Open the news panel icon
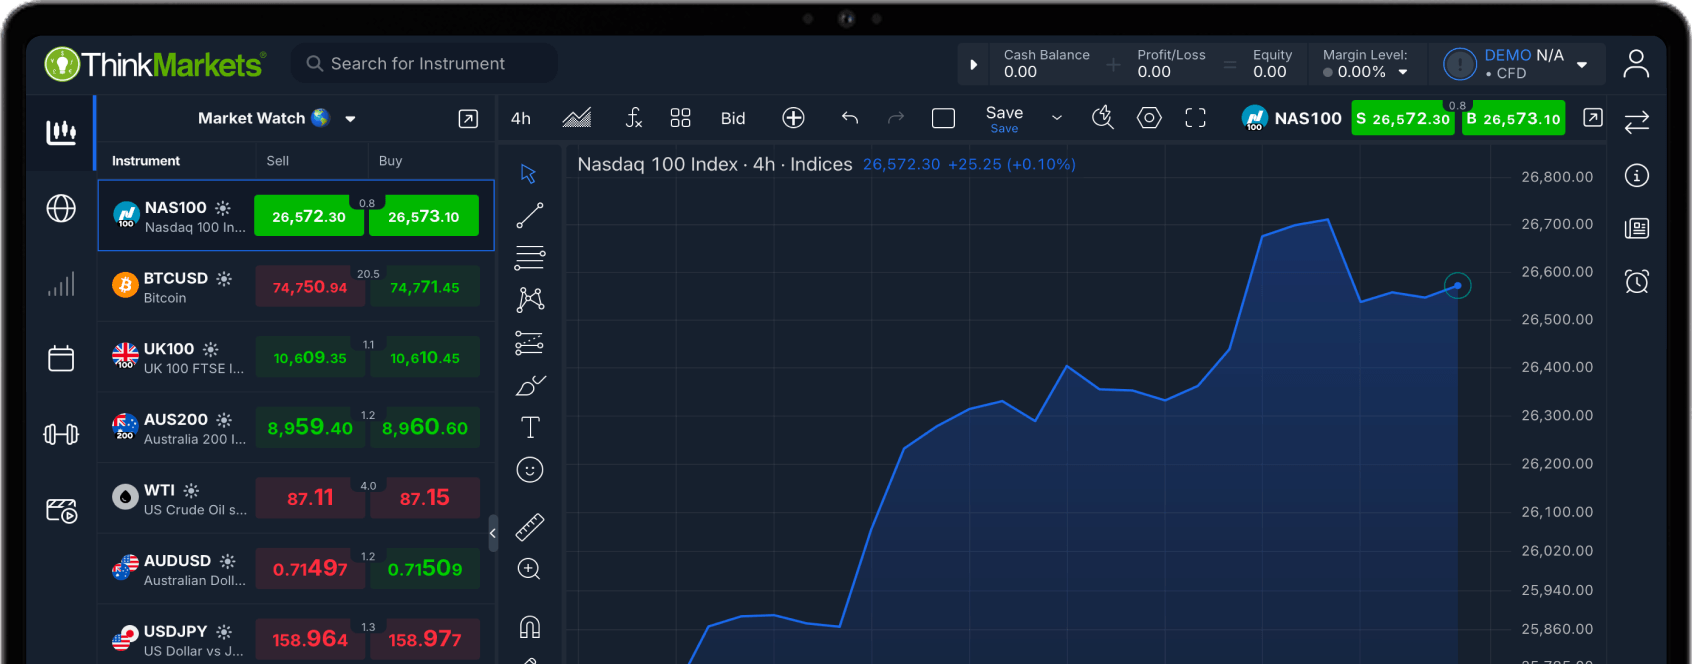 pos(1637,229)
